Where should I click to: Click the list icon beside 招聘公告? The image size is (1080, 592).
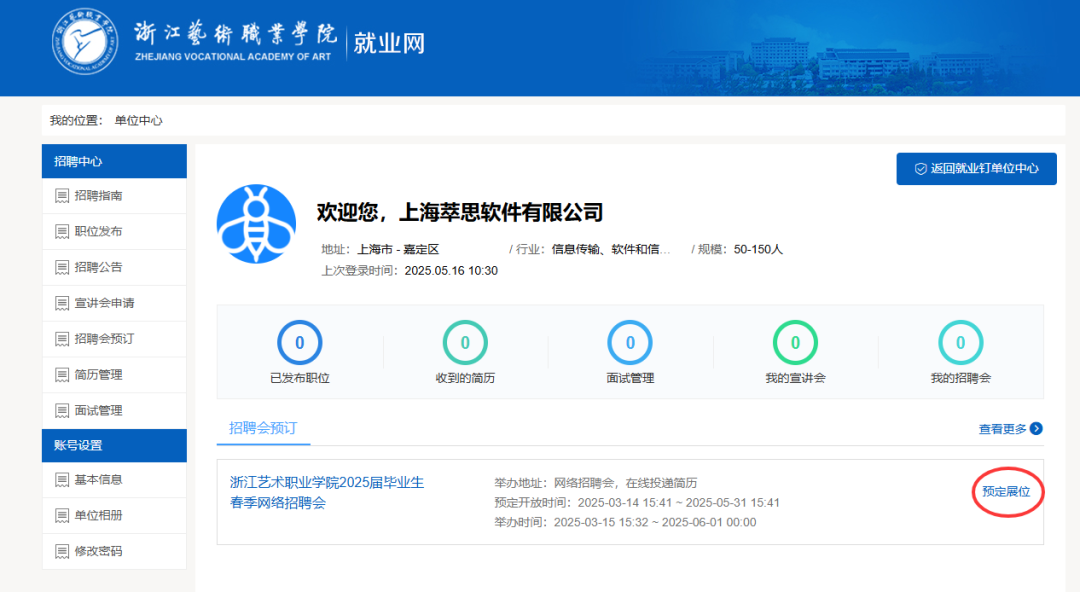[62, 268]
